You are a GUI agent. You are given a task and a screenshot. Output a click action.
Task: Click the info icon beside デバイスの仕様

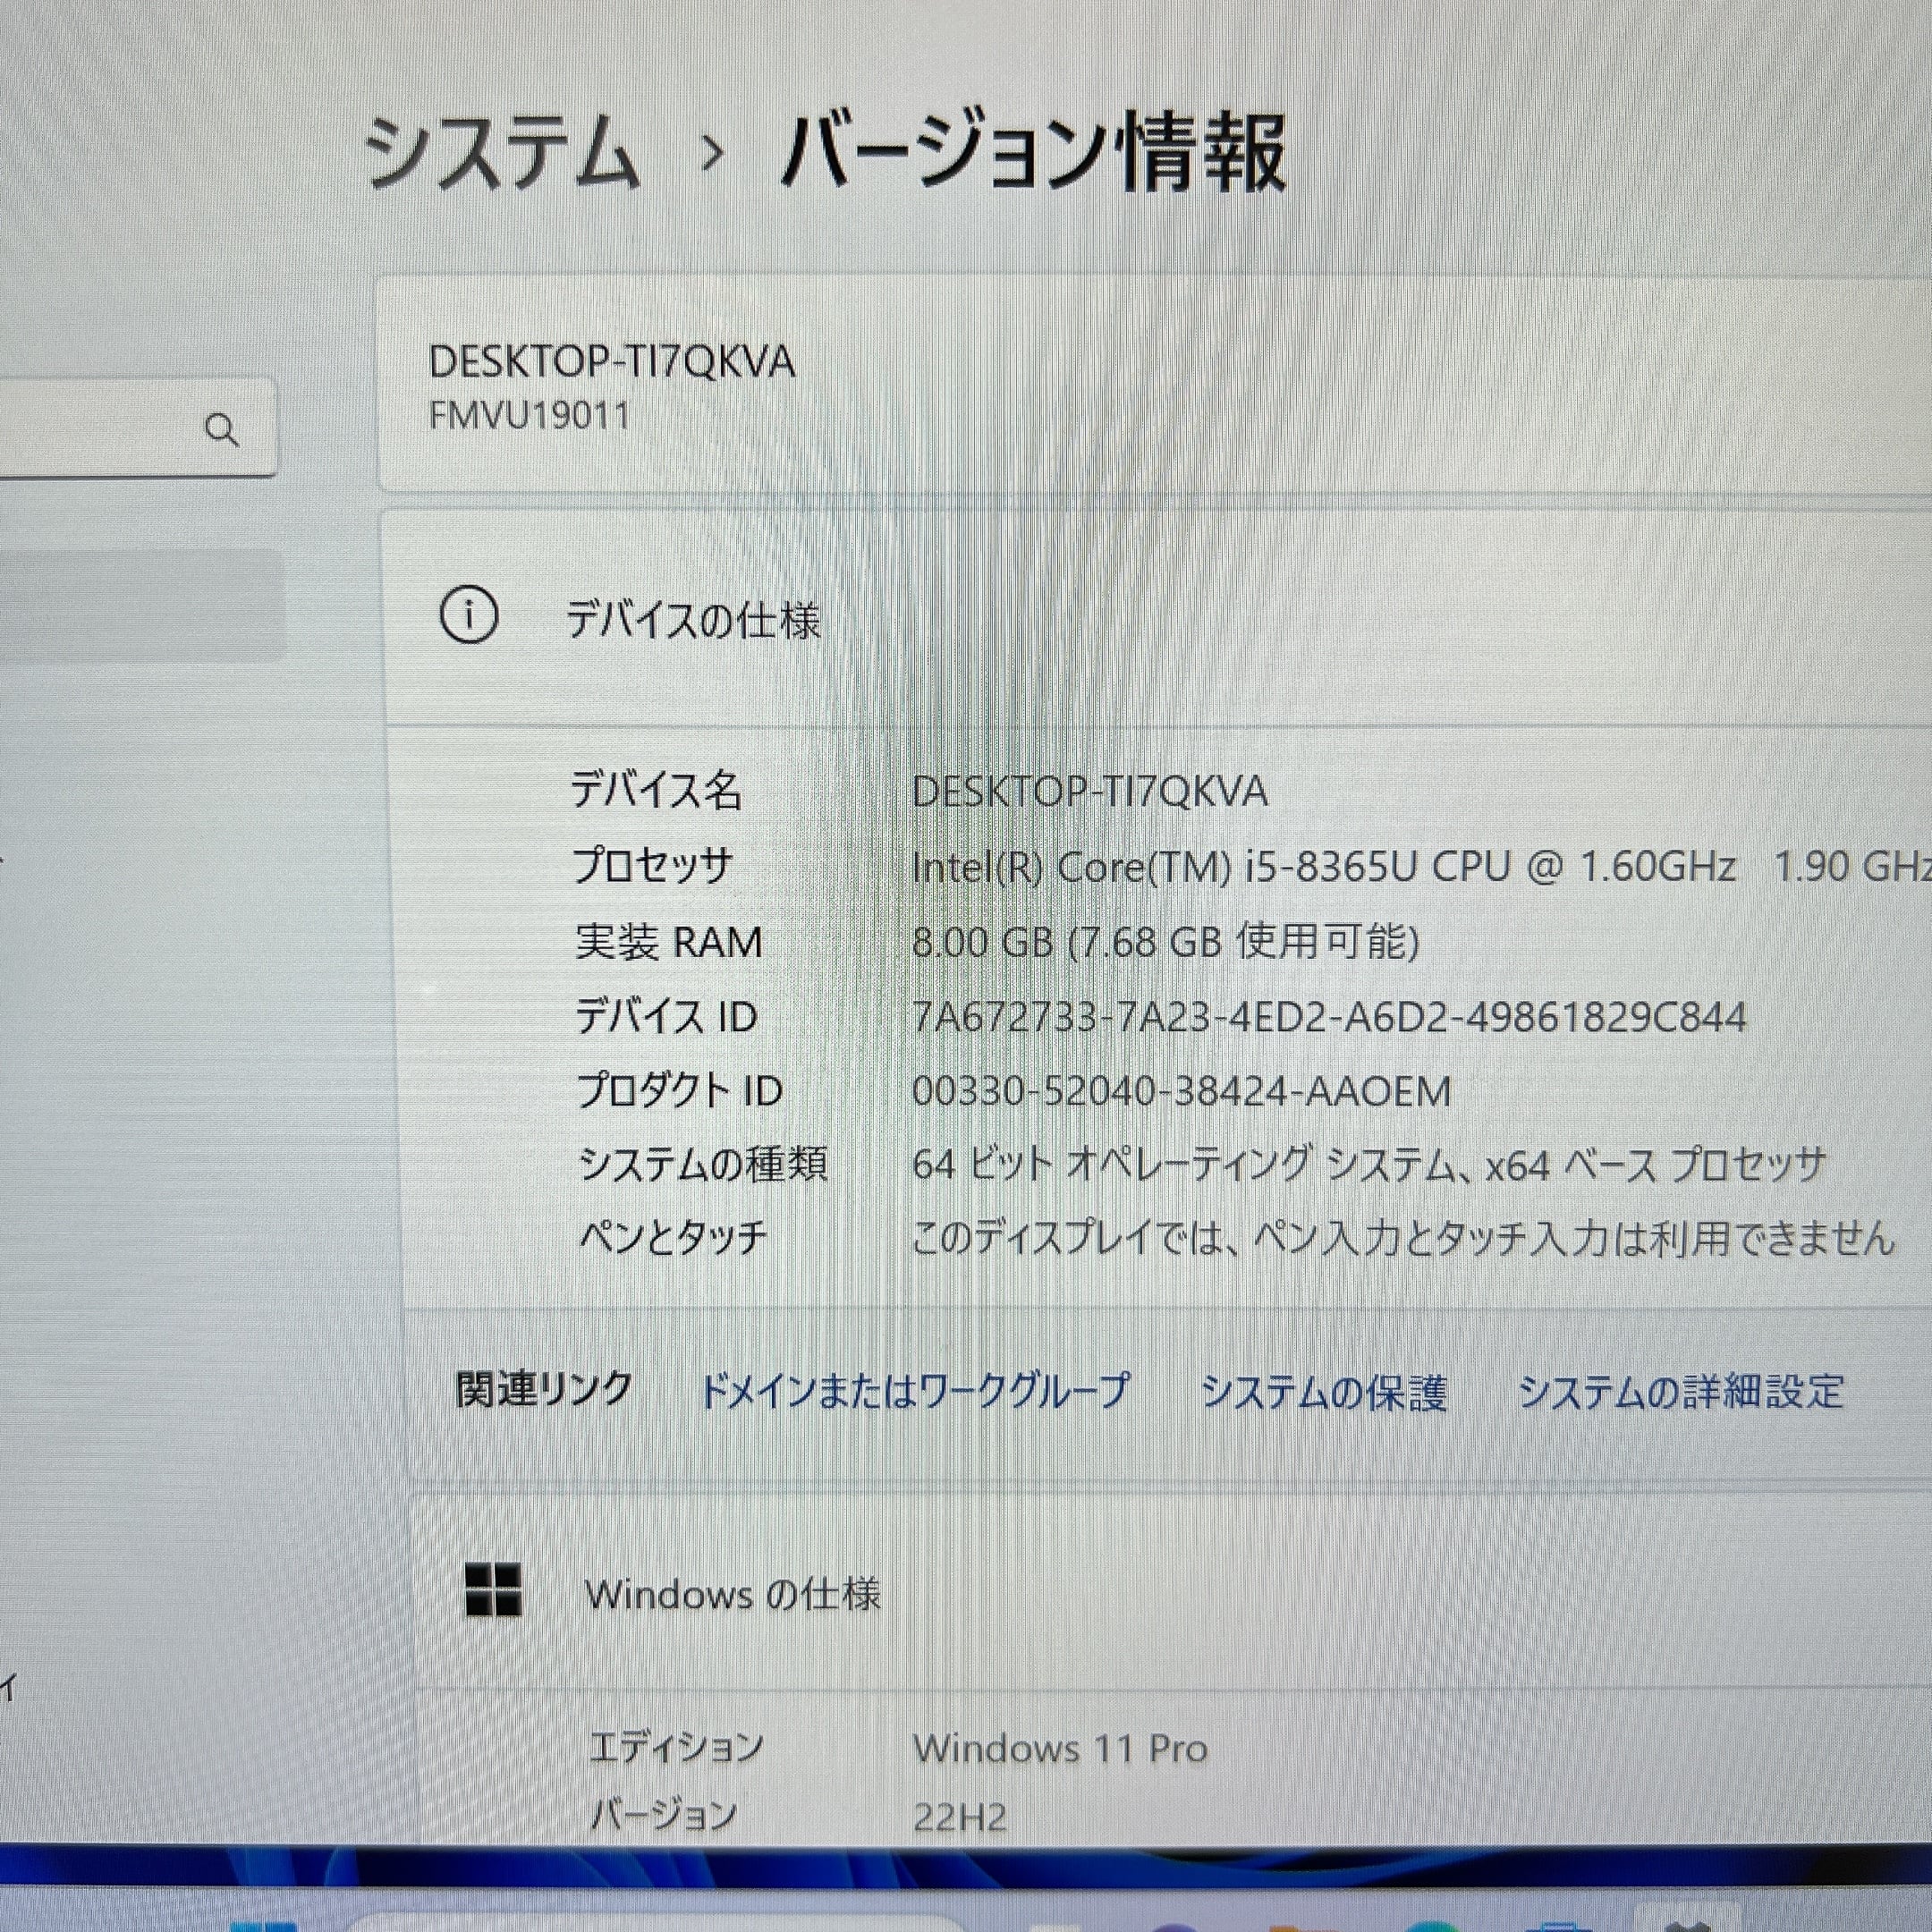pos(468,616)
